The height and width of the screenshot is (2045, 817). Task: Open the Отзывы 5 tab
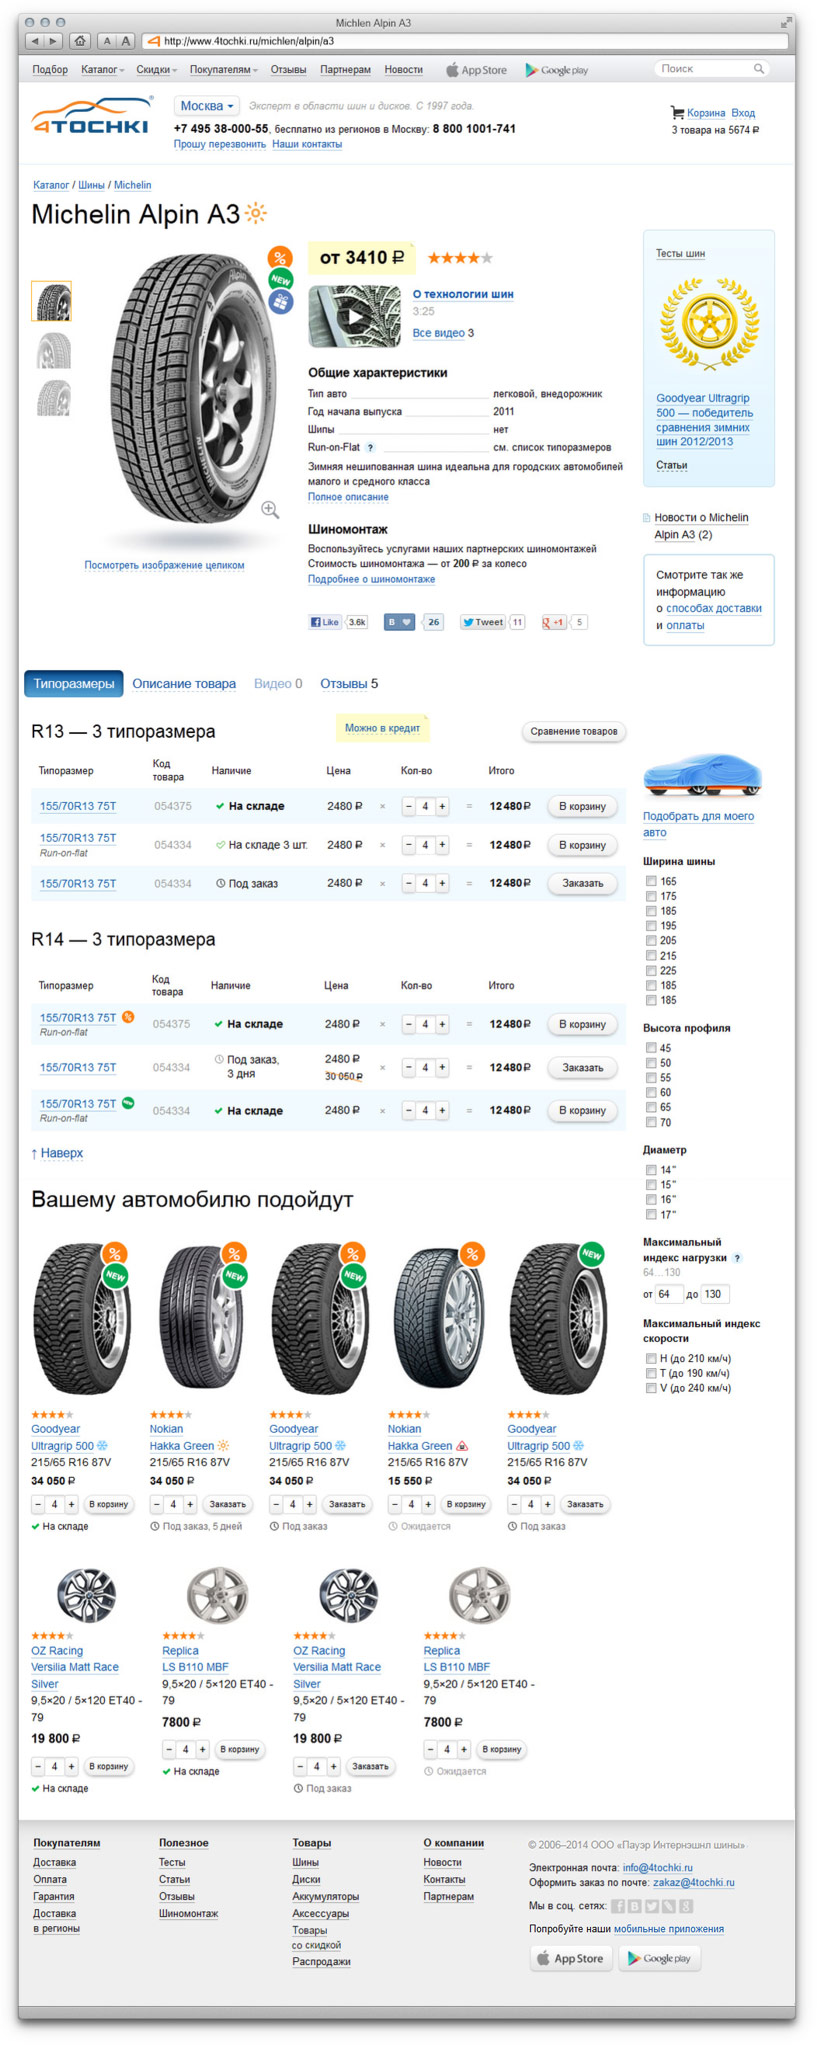tap(349, 684)
